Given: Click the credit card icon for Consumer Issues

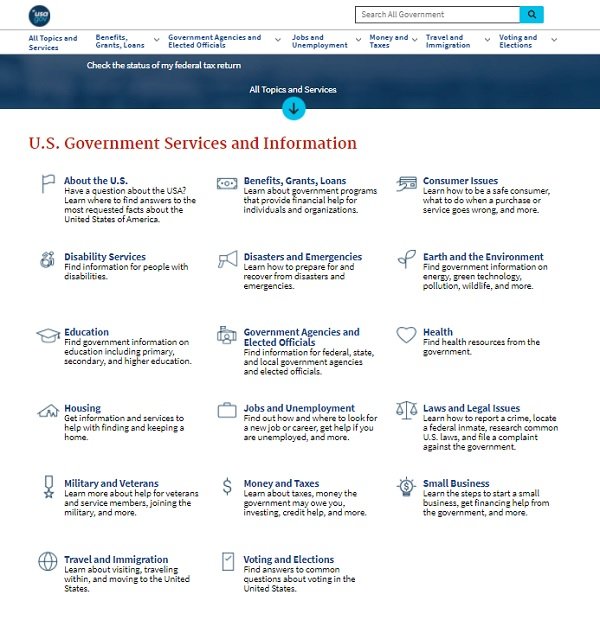Looking at the screenshot, I should pos(406,184).
